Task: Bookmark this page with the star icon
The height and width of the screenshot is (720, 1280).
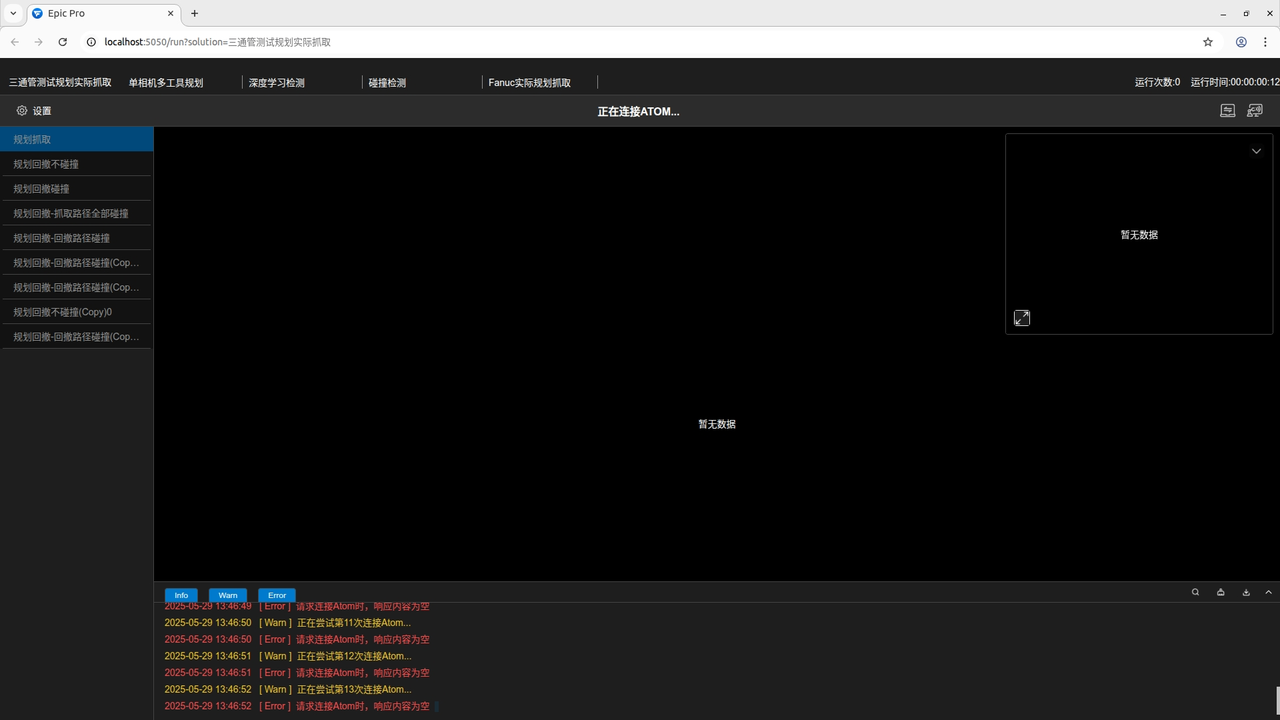Action: point(1208,42)
